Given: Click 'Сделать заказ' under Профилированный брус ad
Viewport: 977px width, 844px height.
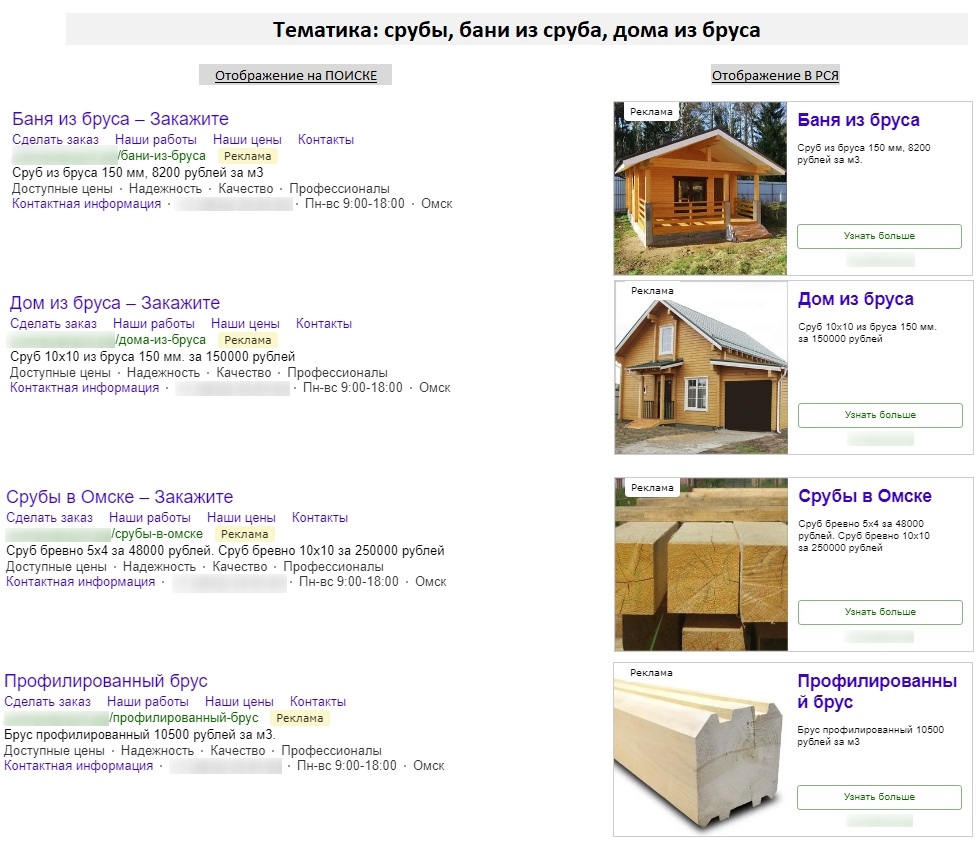Looking at the screenshot, I should tap(47, 701).
